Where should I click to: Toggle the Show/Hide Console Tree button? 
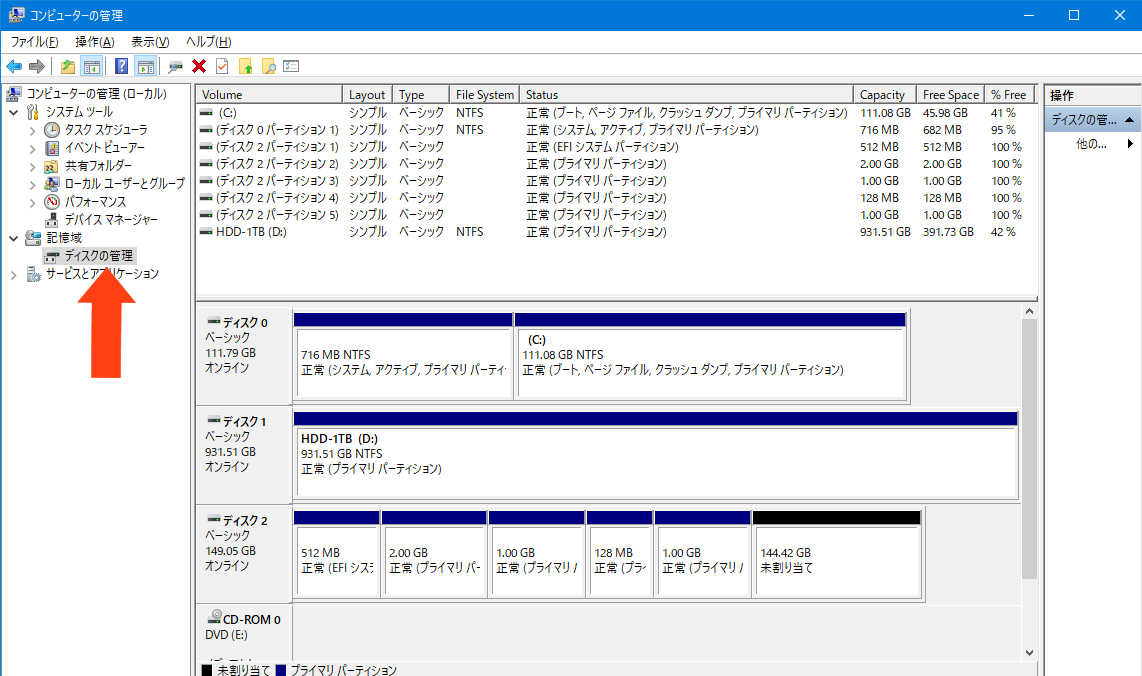tap(92, 67)
